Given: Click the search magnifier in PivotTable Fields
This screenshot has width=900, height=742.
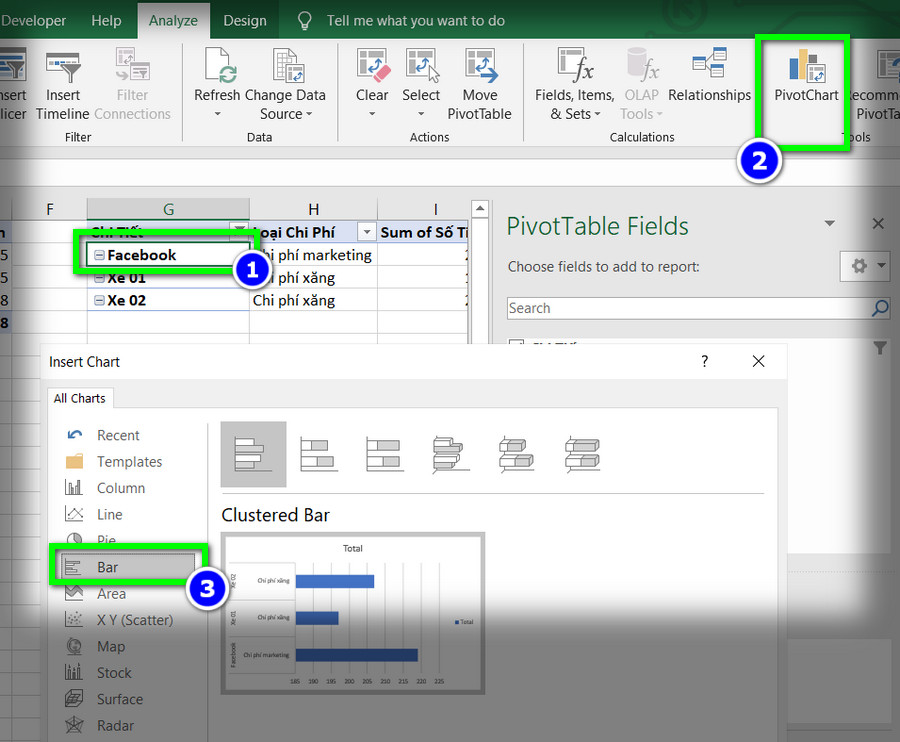Looking at the screenshot, I should coord(879,308).
